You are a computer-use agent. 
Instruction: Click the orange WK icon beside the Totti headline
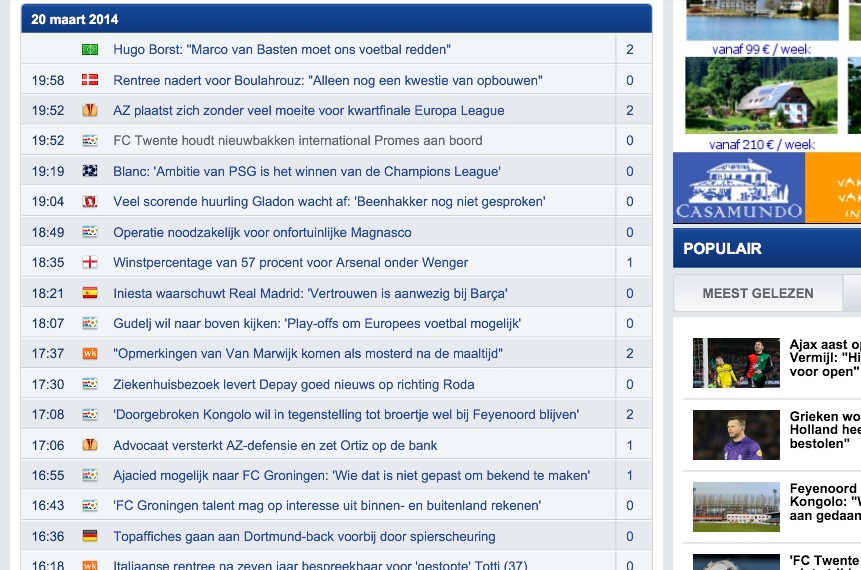[x=90, y=565]
